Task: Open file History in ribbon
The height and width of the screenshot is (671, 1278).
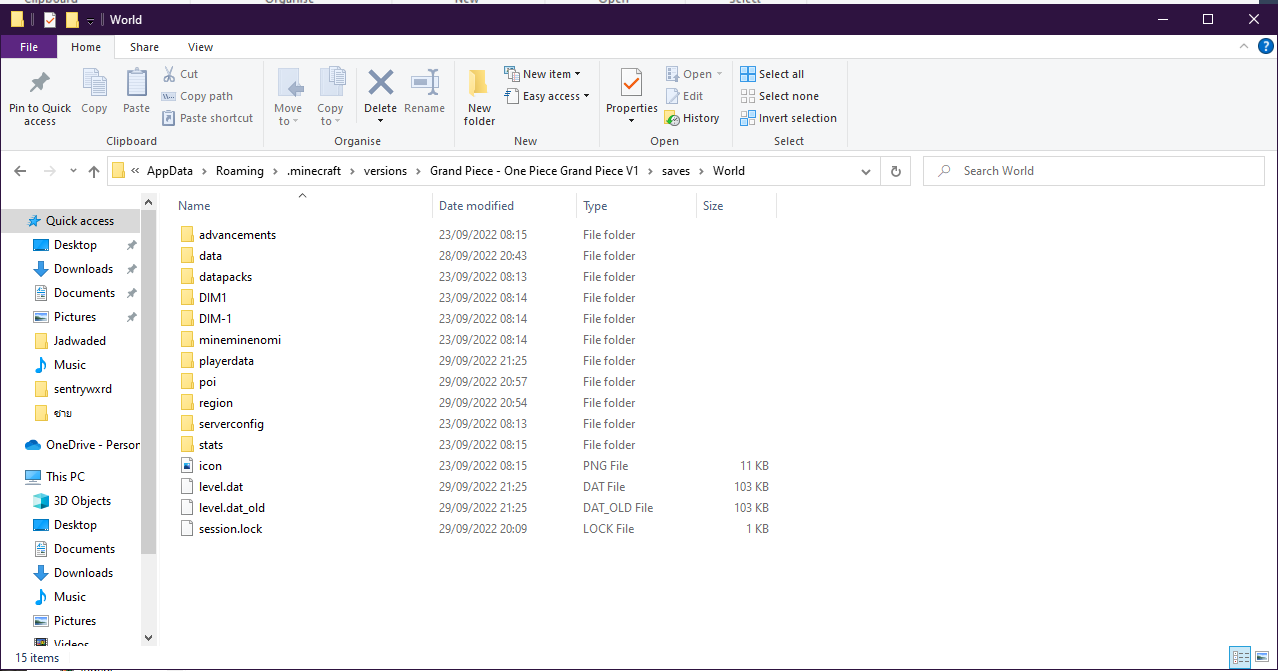Action: point(692,118)
